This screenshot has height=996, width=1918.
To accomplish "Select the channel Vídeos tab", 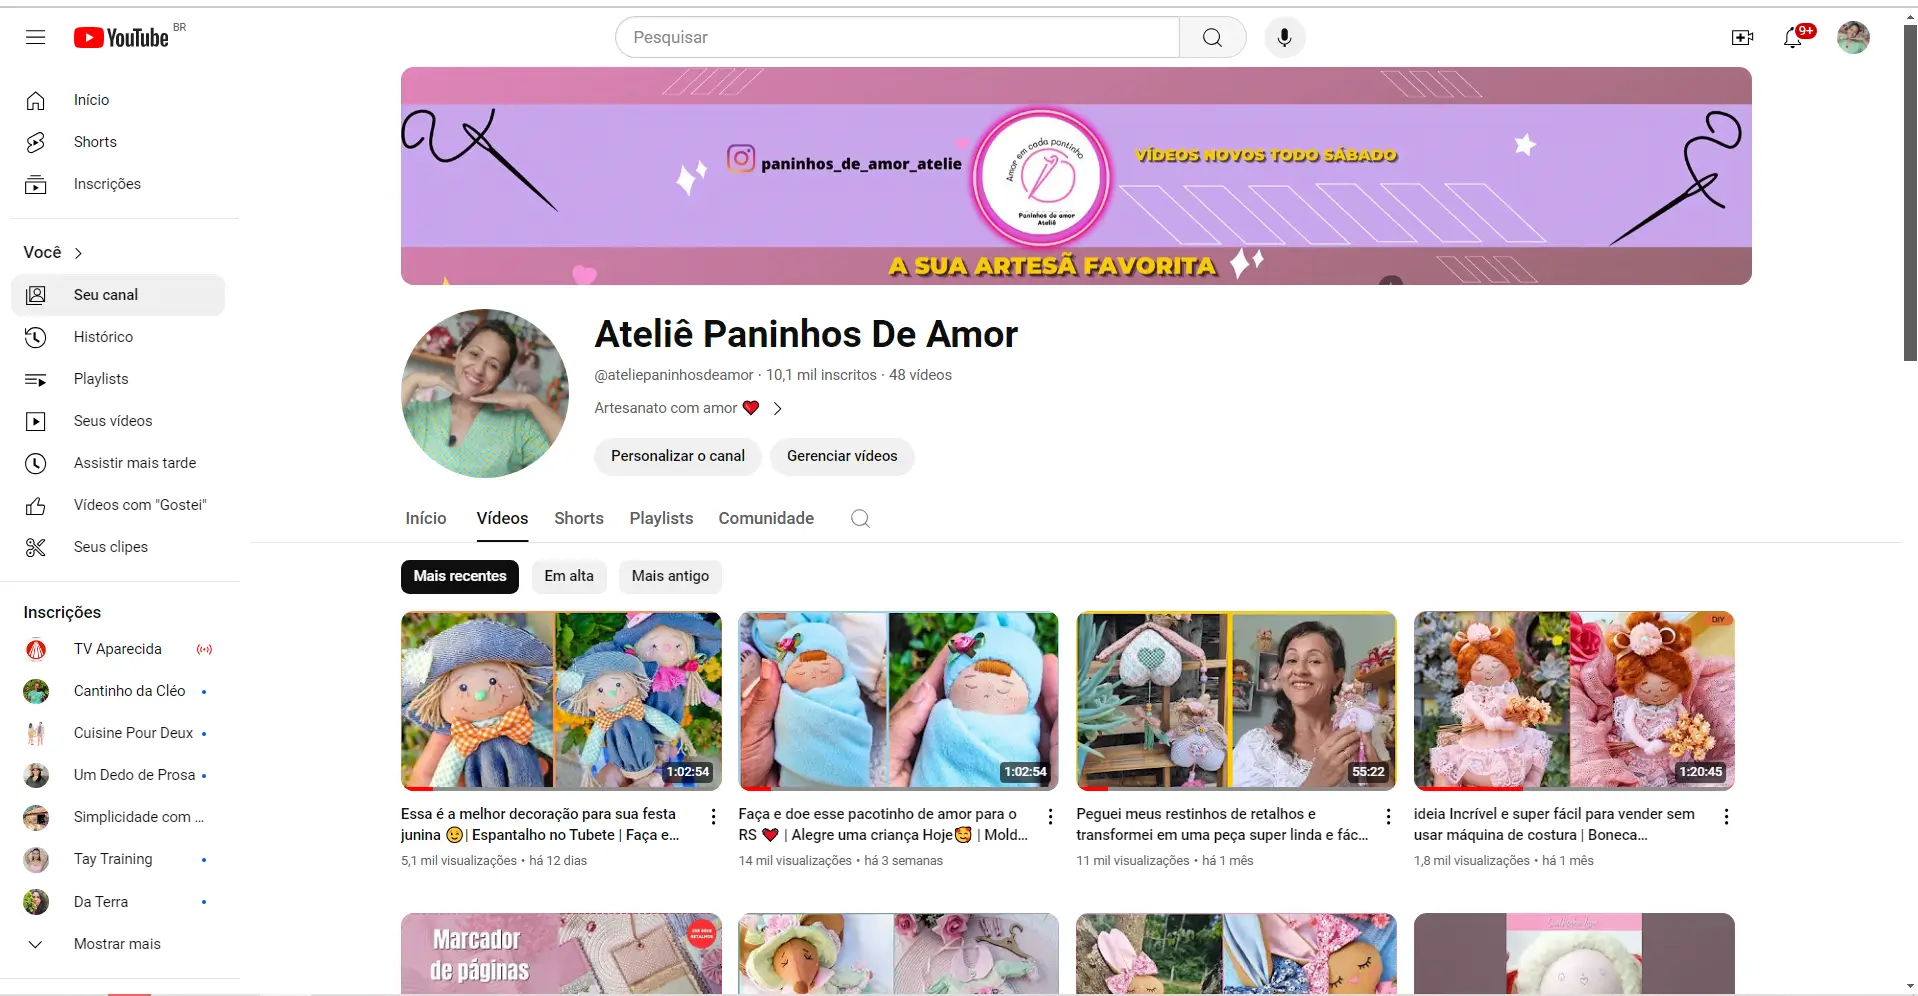I will 502,518.
